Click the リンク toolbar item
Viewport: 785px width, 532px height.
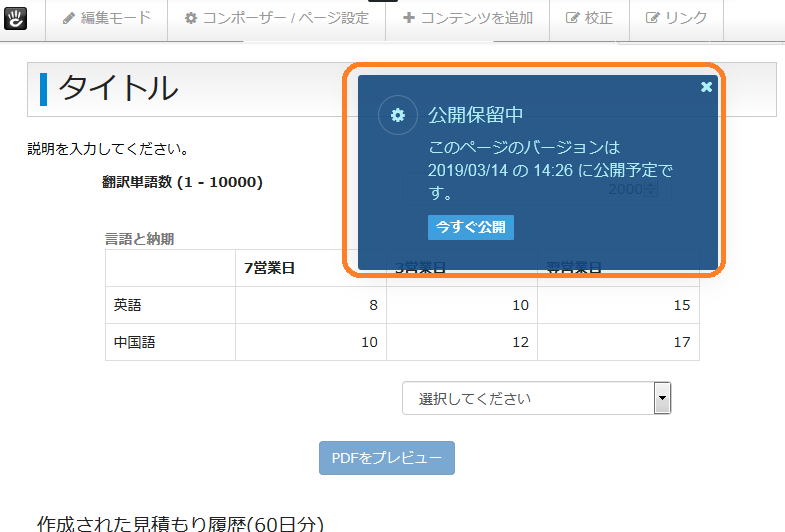tap(676, 18)
